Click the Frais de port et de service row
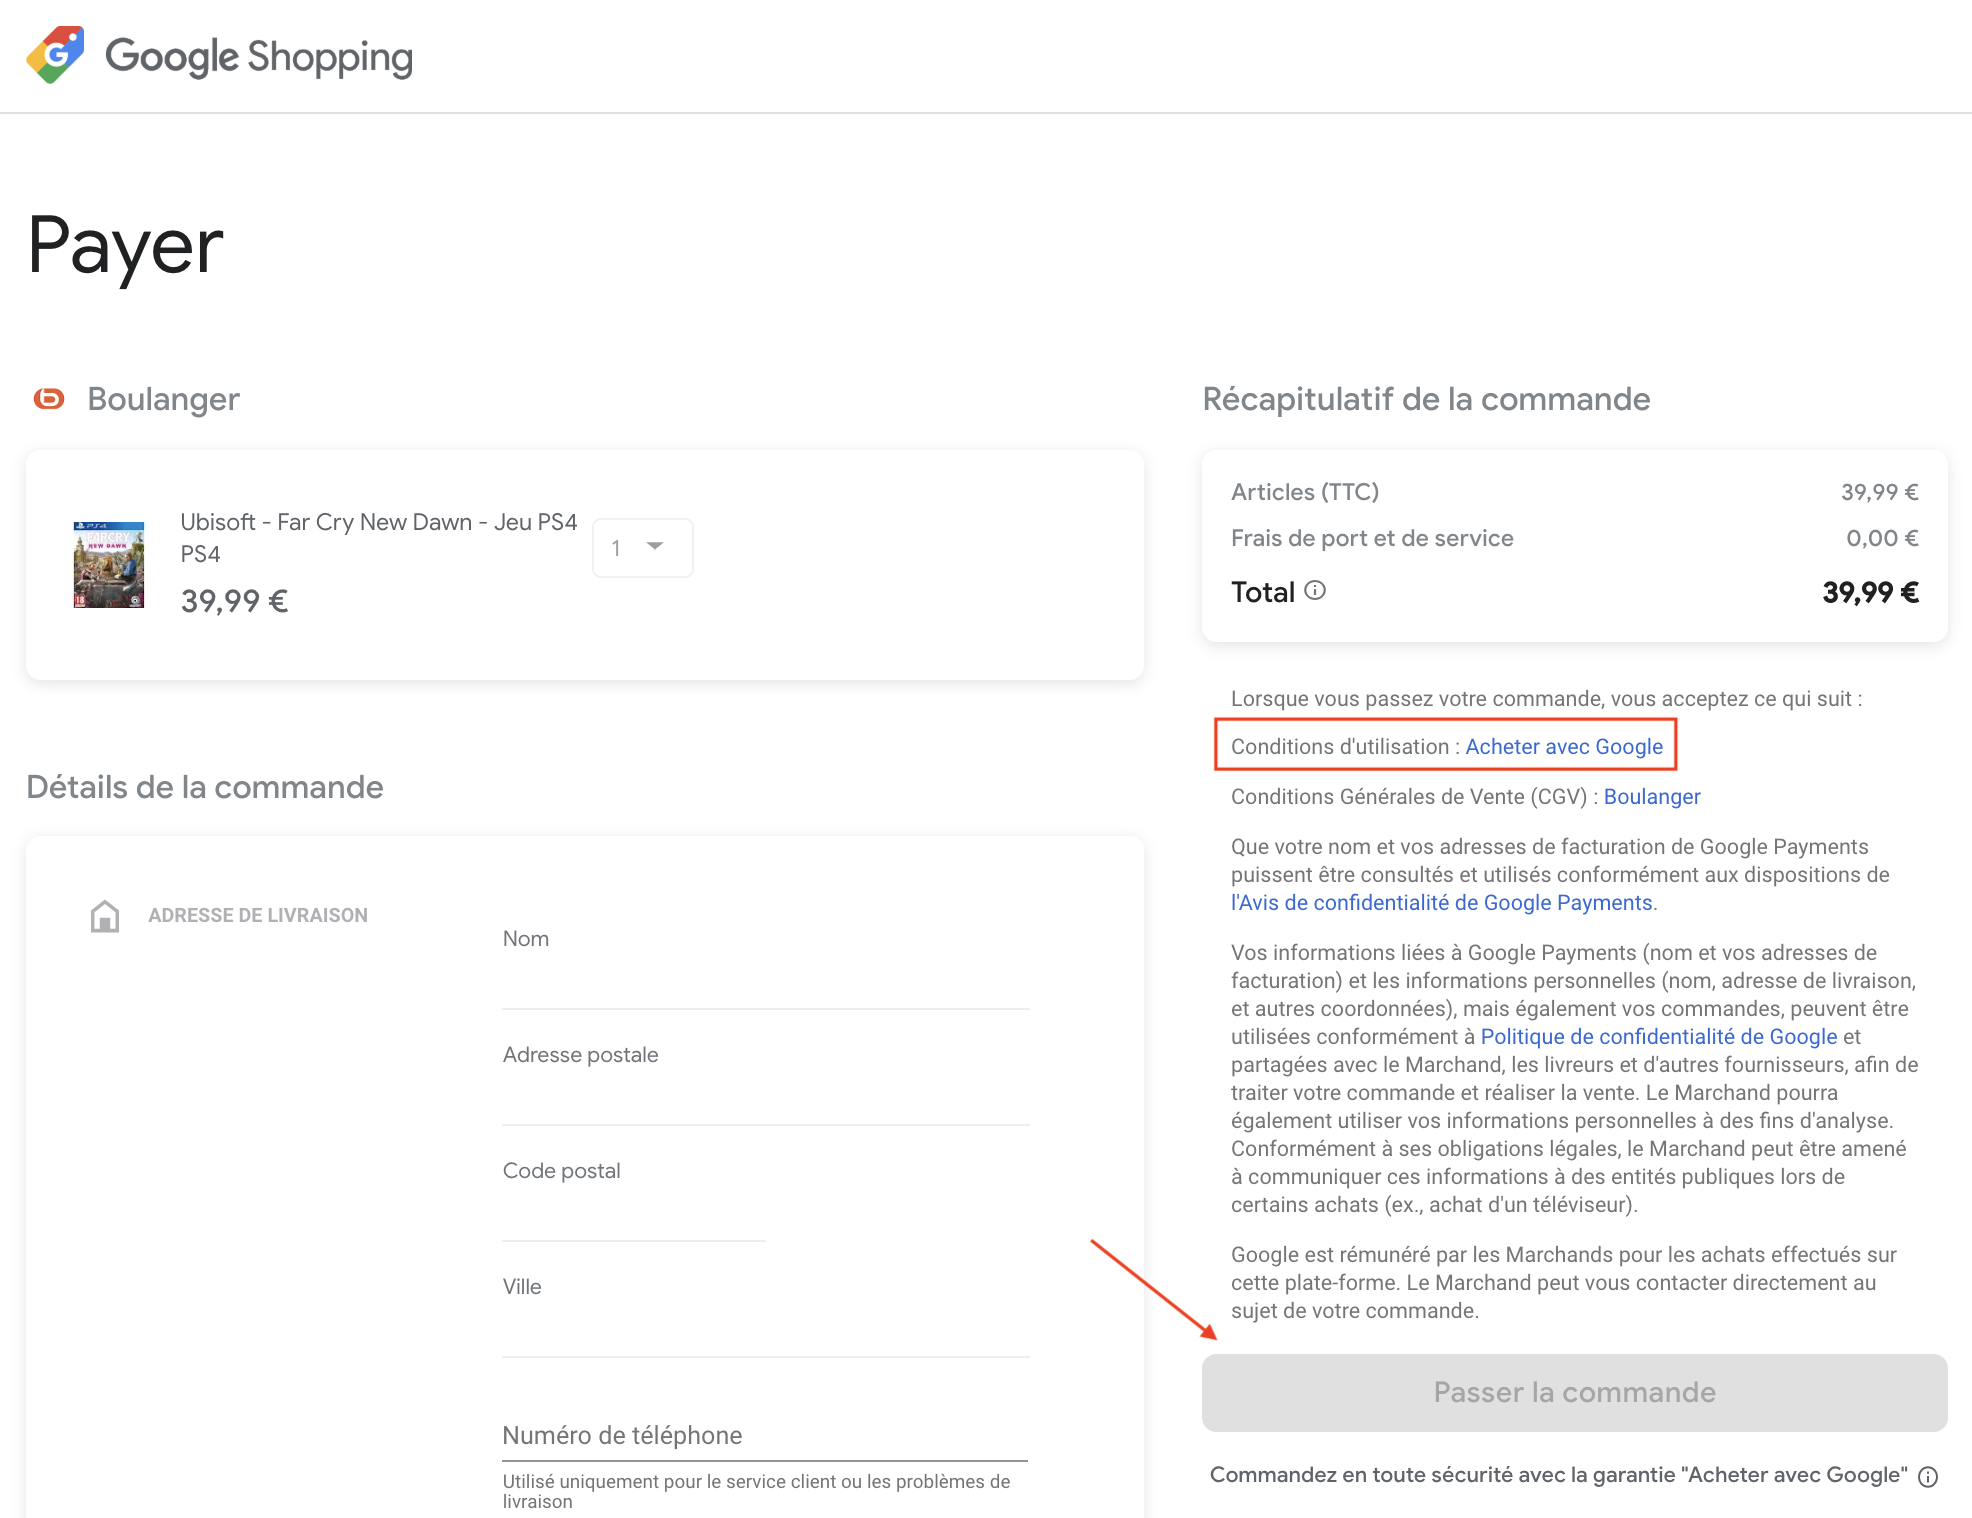The height and width of the screenshot is (1518, 1972). (1574, 538)
